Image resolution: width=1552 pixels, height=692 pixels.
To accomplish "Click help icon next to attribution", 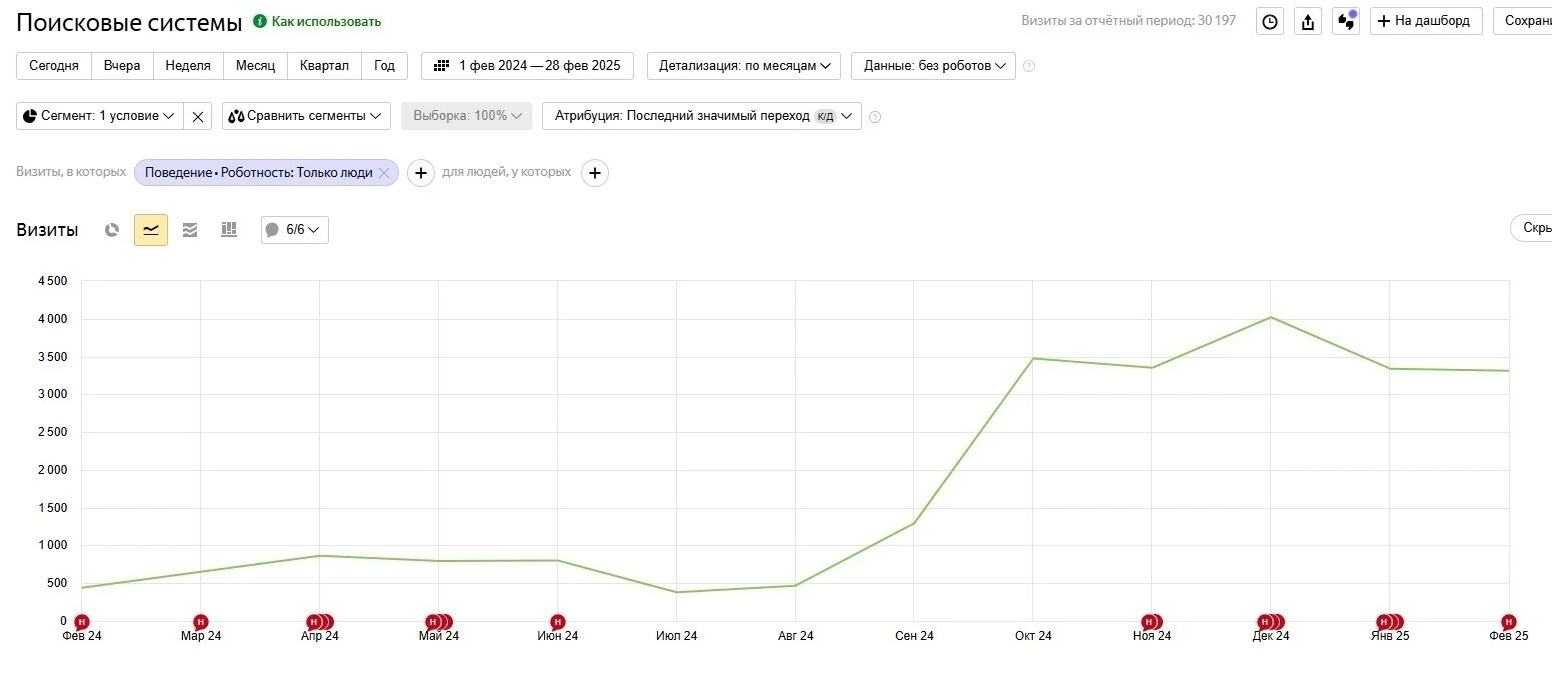I will tap(875, 117).
